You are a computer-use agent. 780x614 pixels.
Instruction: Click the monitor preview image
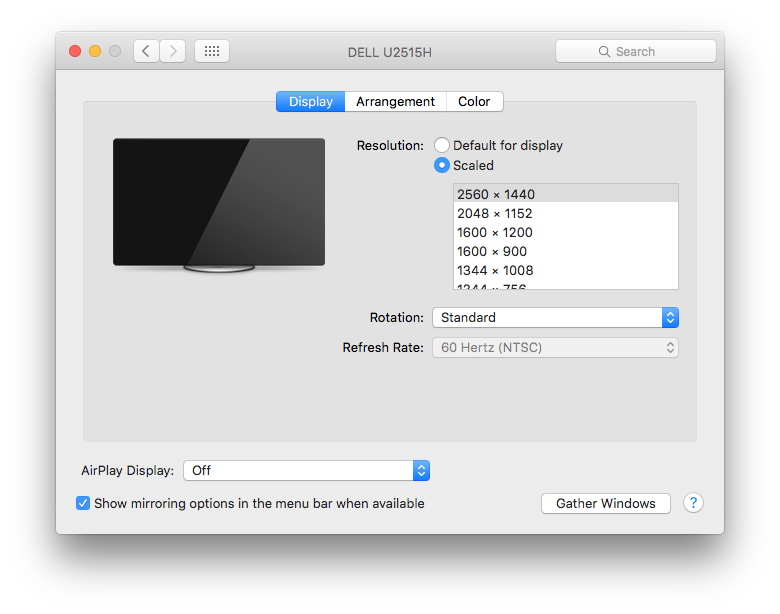(x=219, y=205)
